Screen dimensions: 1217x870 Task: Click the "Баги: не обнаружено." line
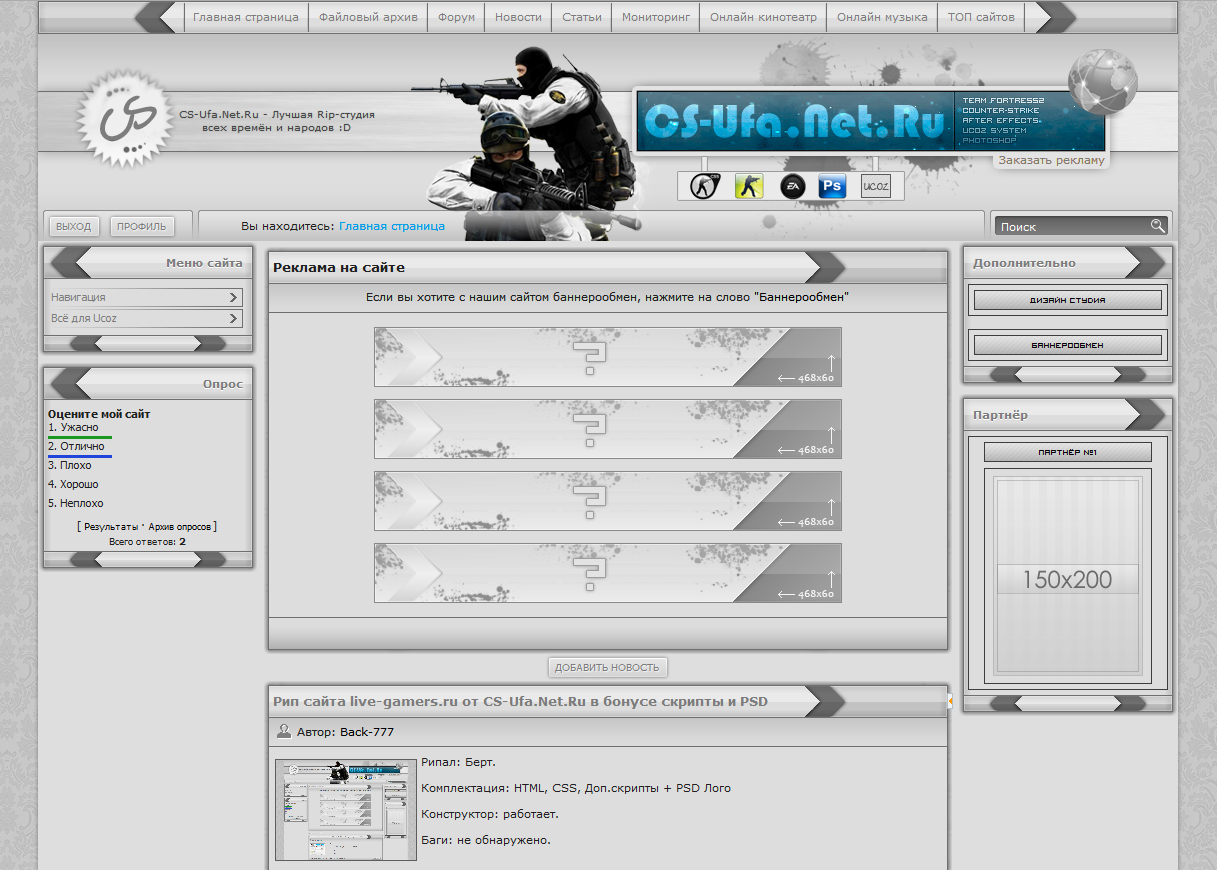tap(486, 840)
